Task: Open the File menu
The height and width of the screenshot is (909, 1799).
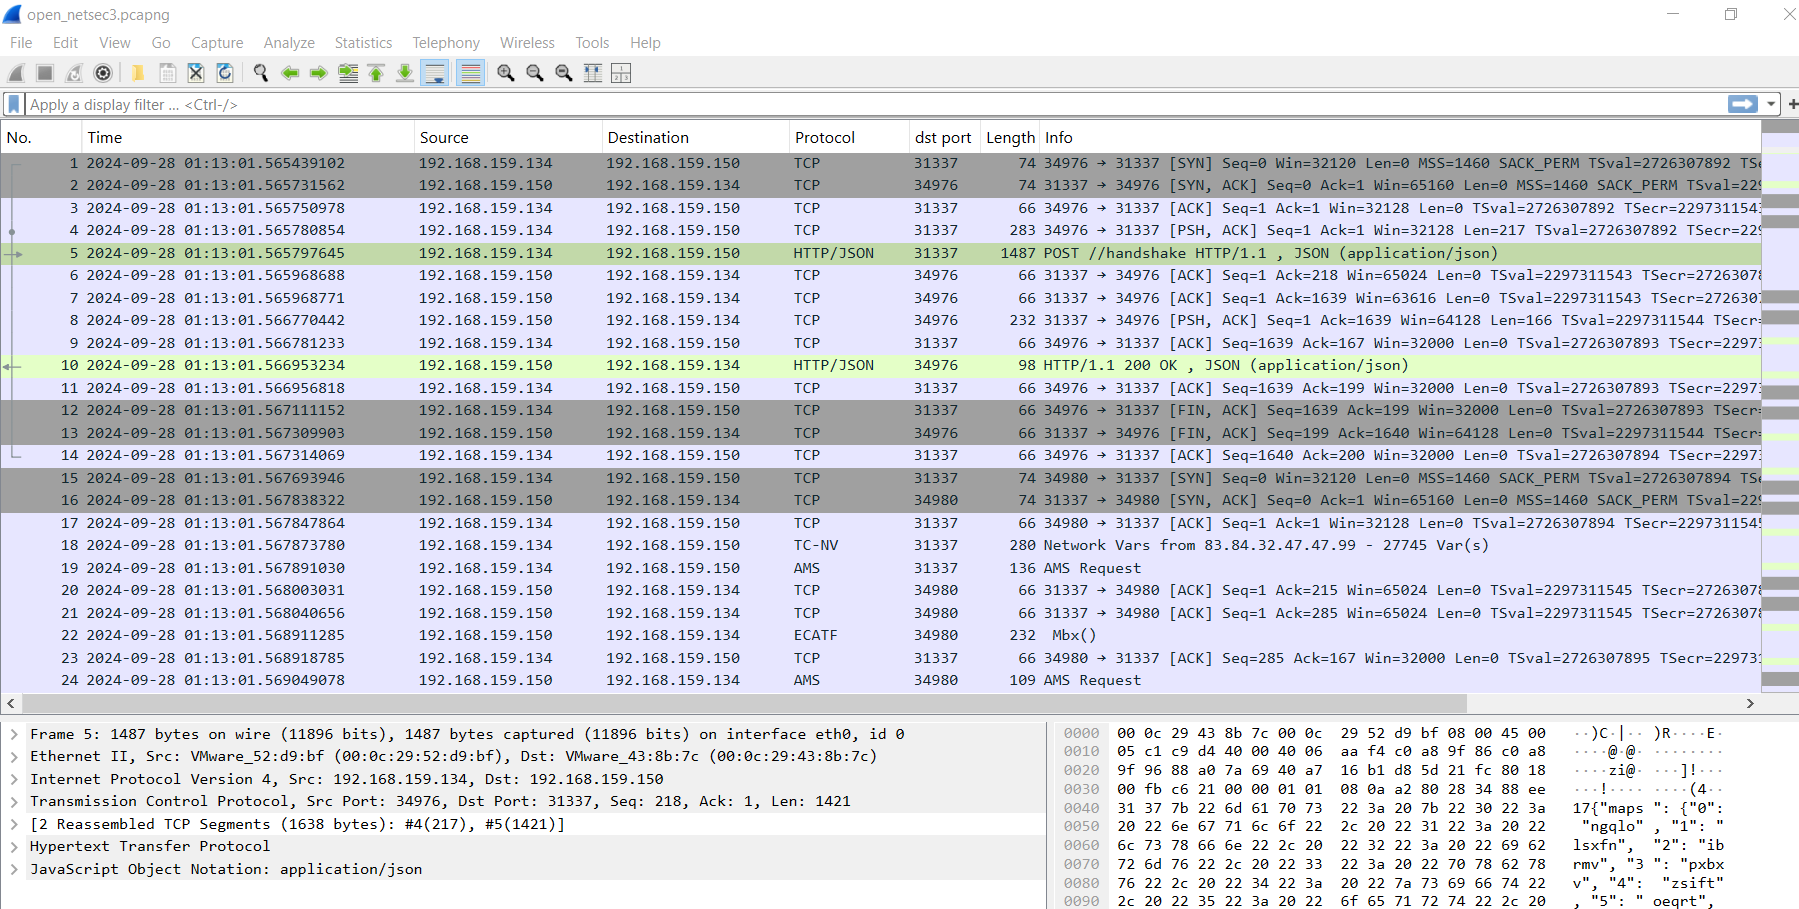Action: pos(21,43)
